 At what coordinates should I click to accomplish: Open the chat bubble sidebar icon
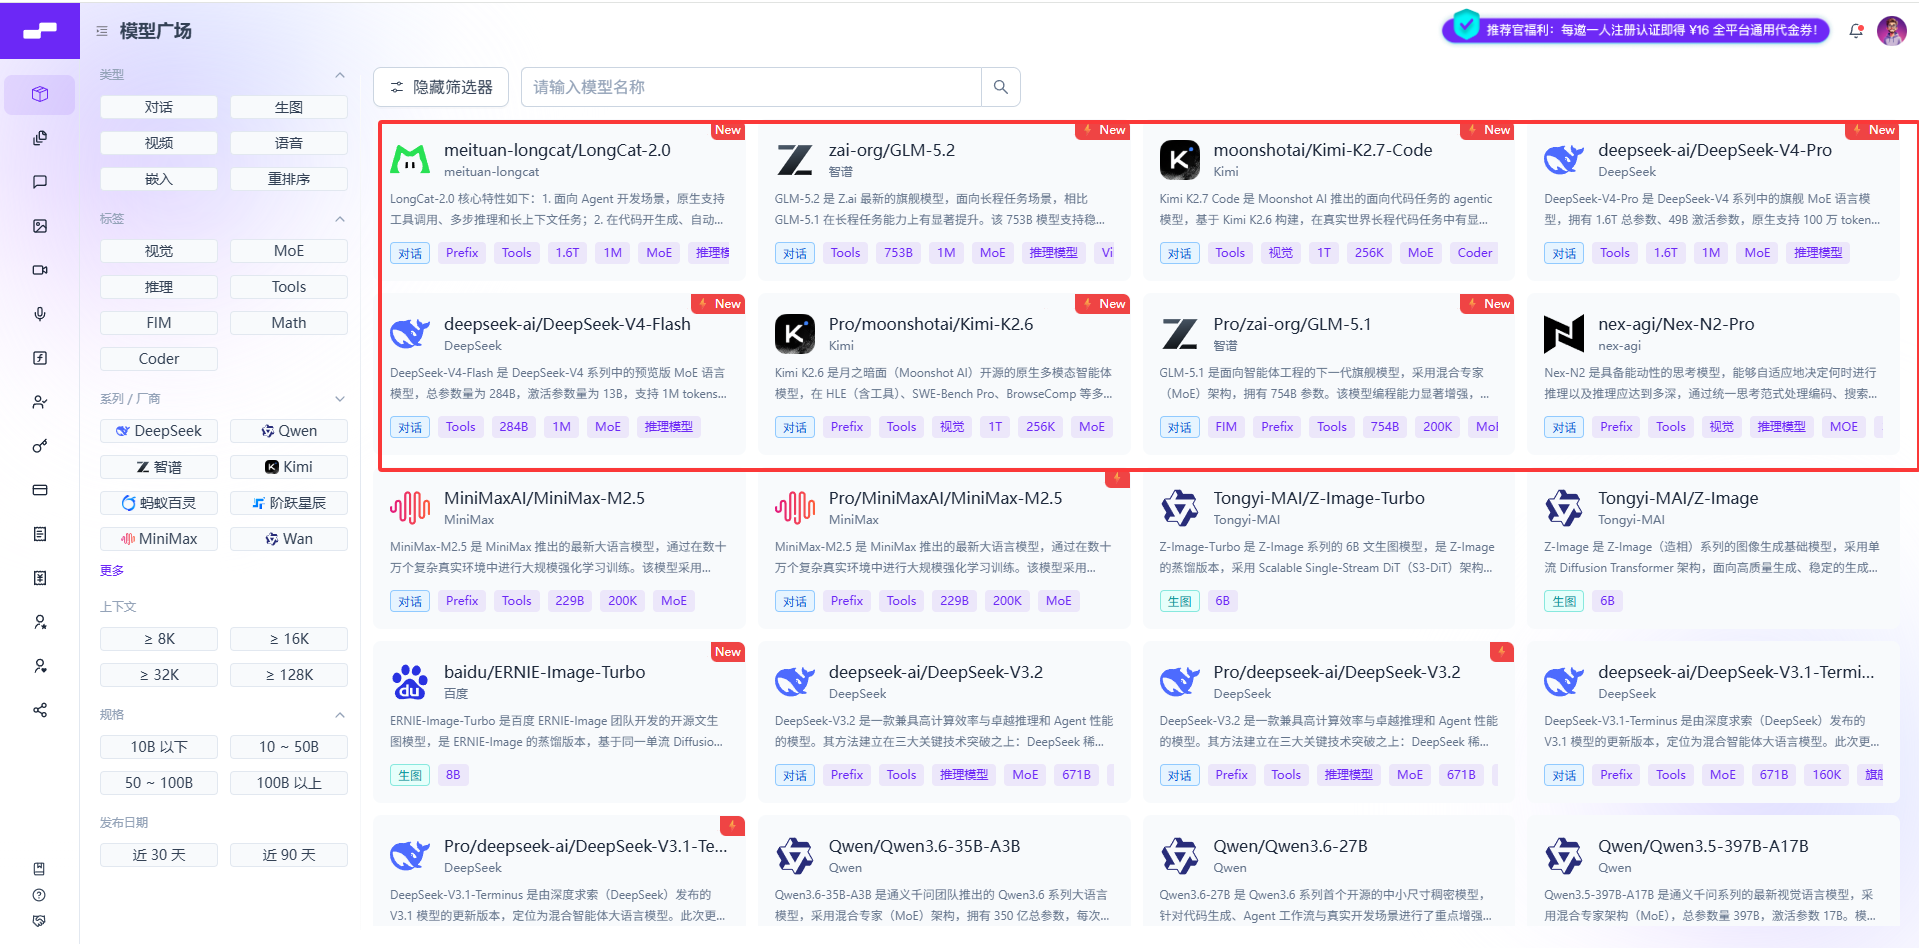click(40, 182)
